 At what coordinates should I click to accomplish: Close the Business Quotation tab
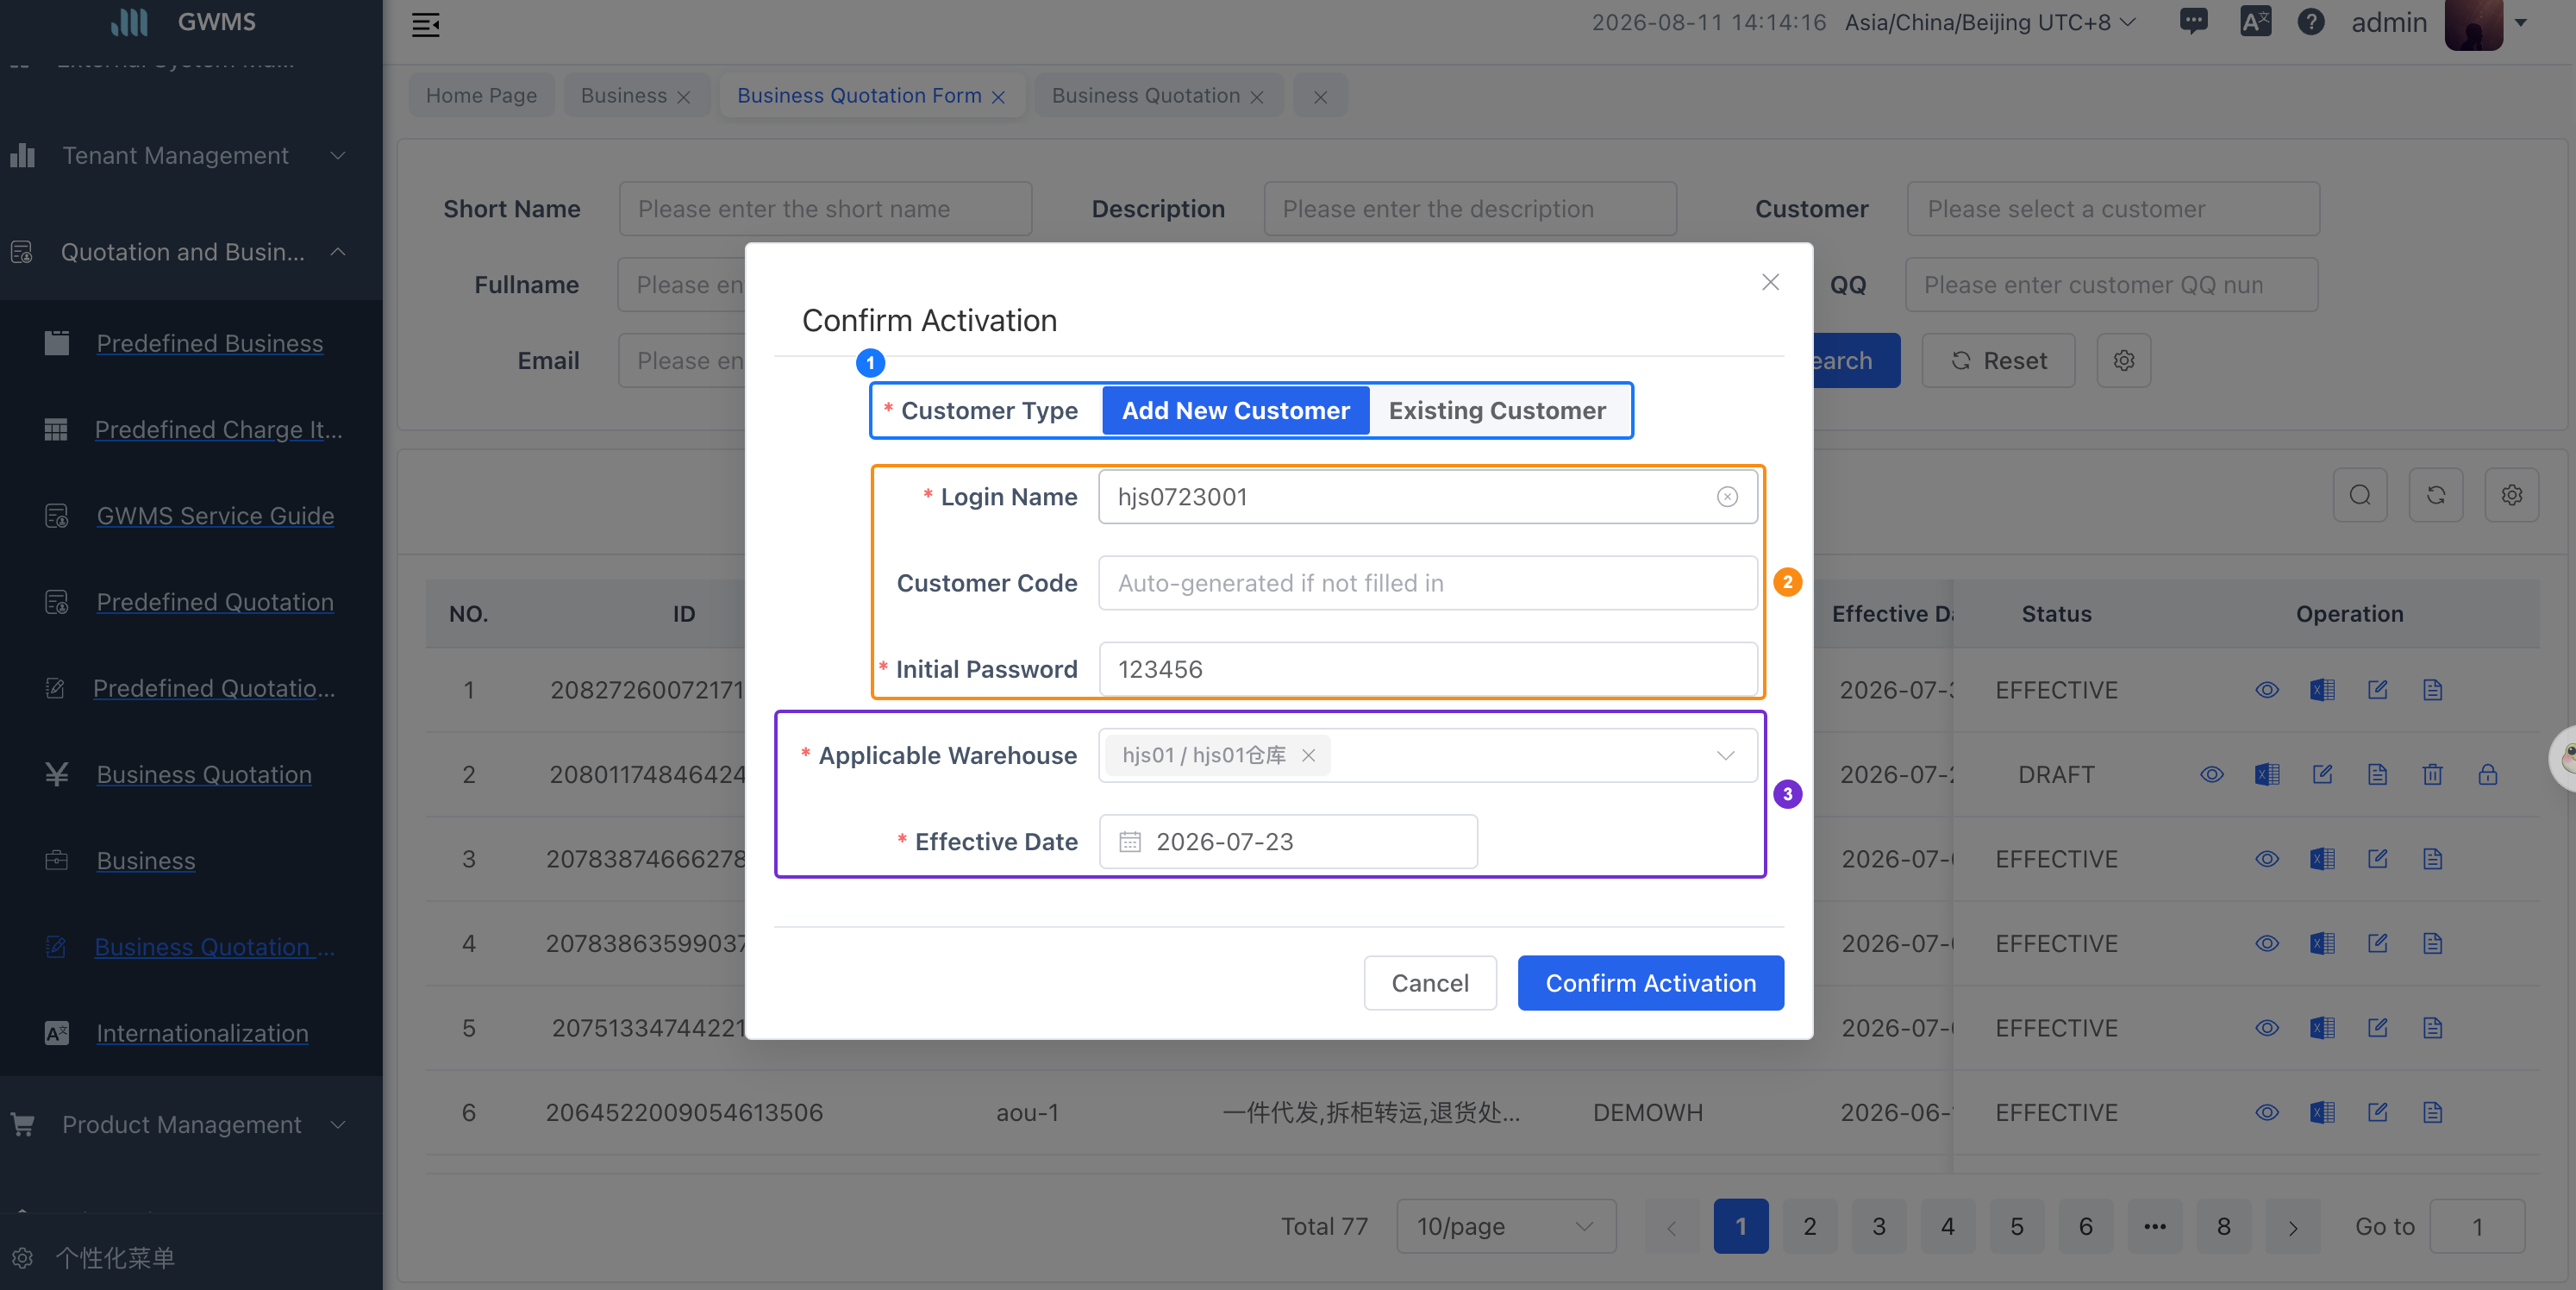point(1257,97)
